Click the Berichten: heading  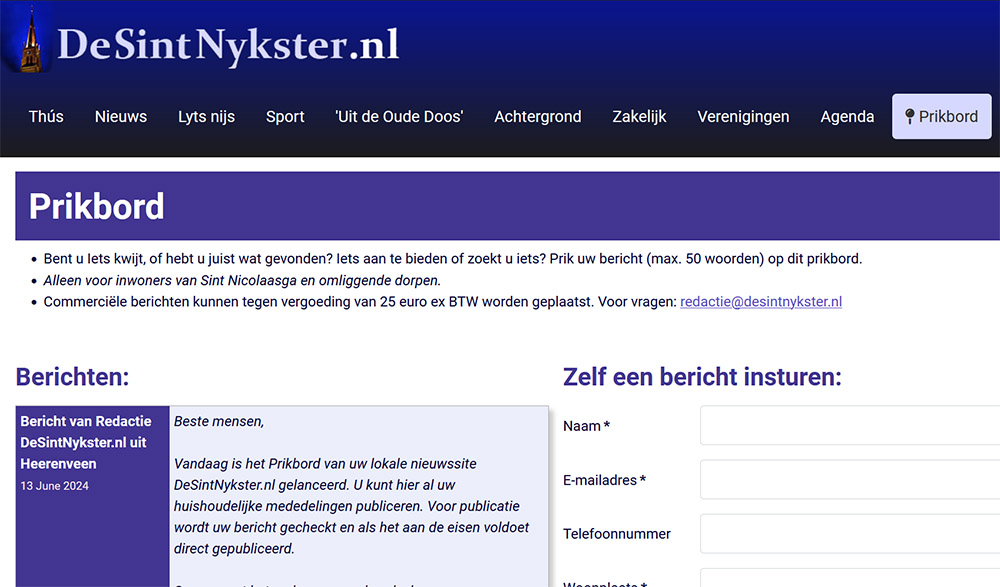click(x=72, y=377)
